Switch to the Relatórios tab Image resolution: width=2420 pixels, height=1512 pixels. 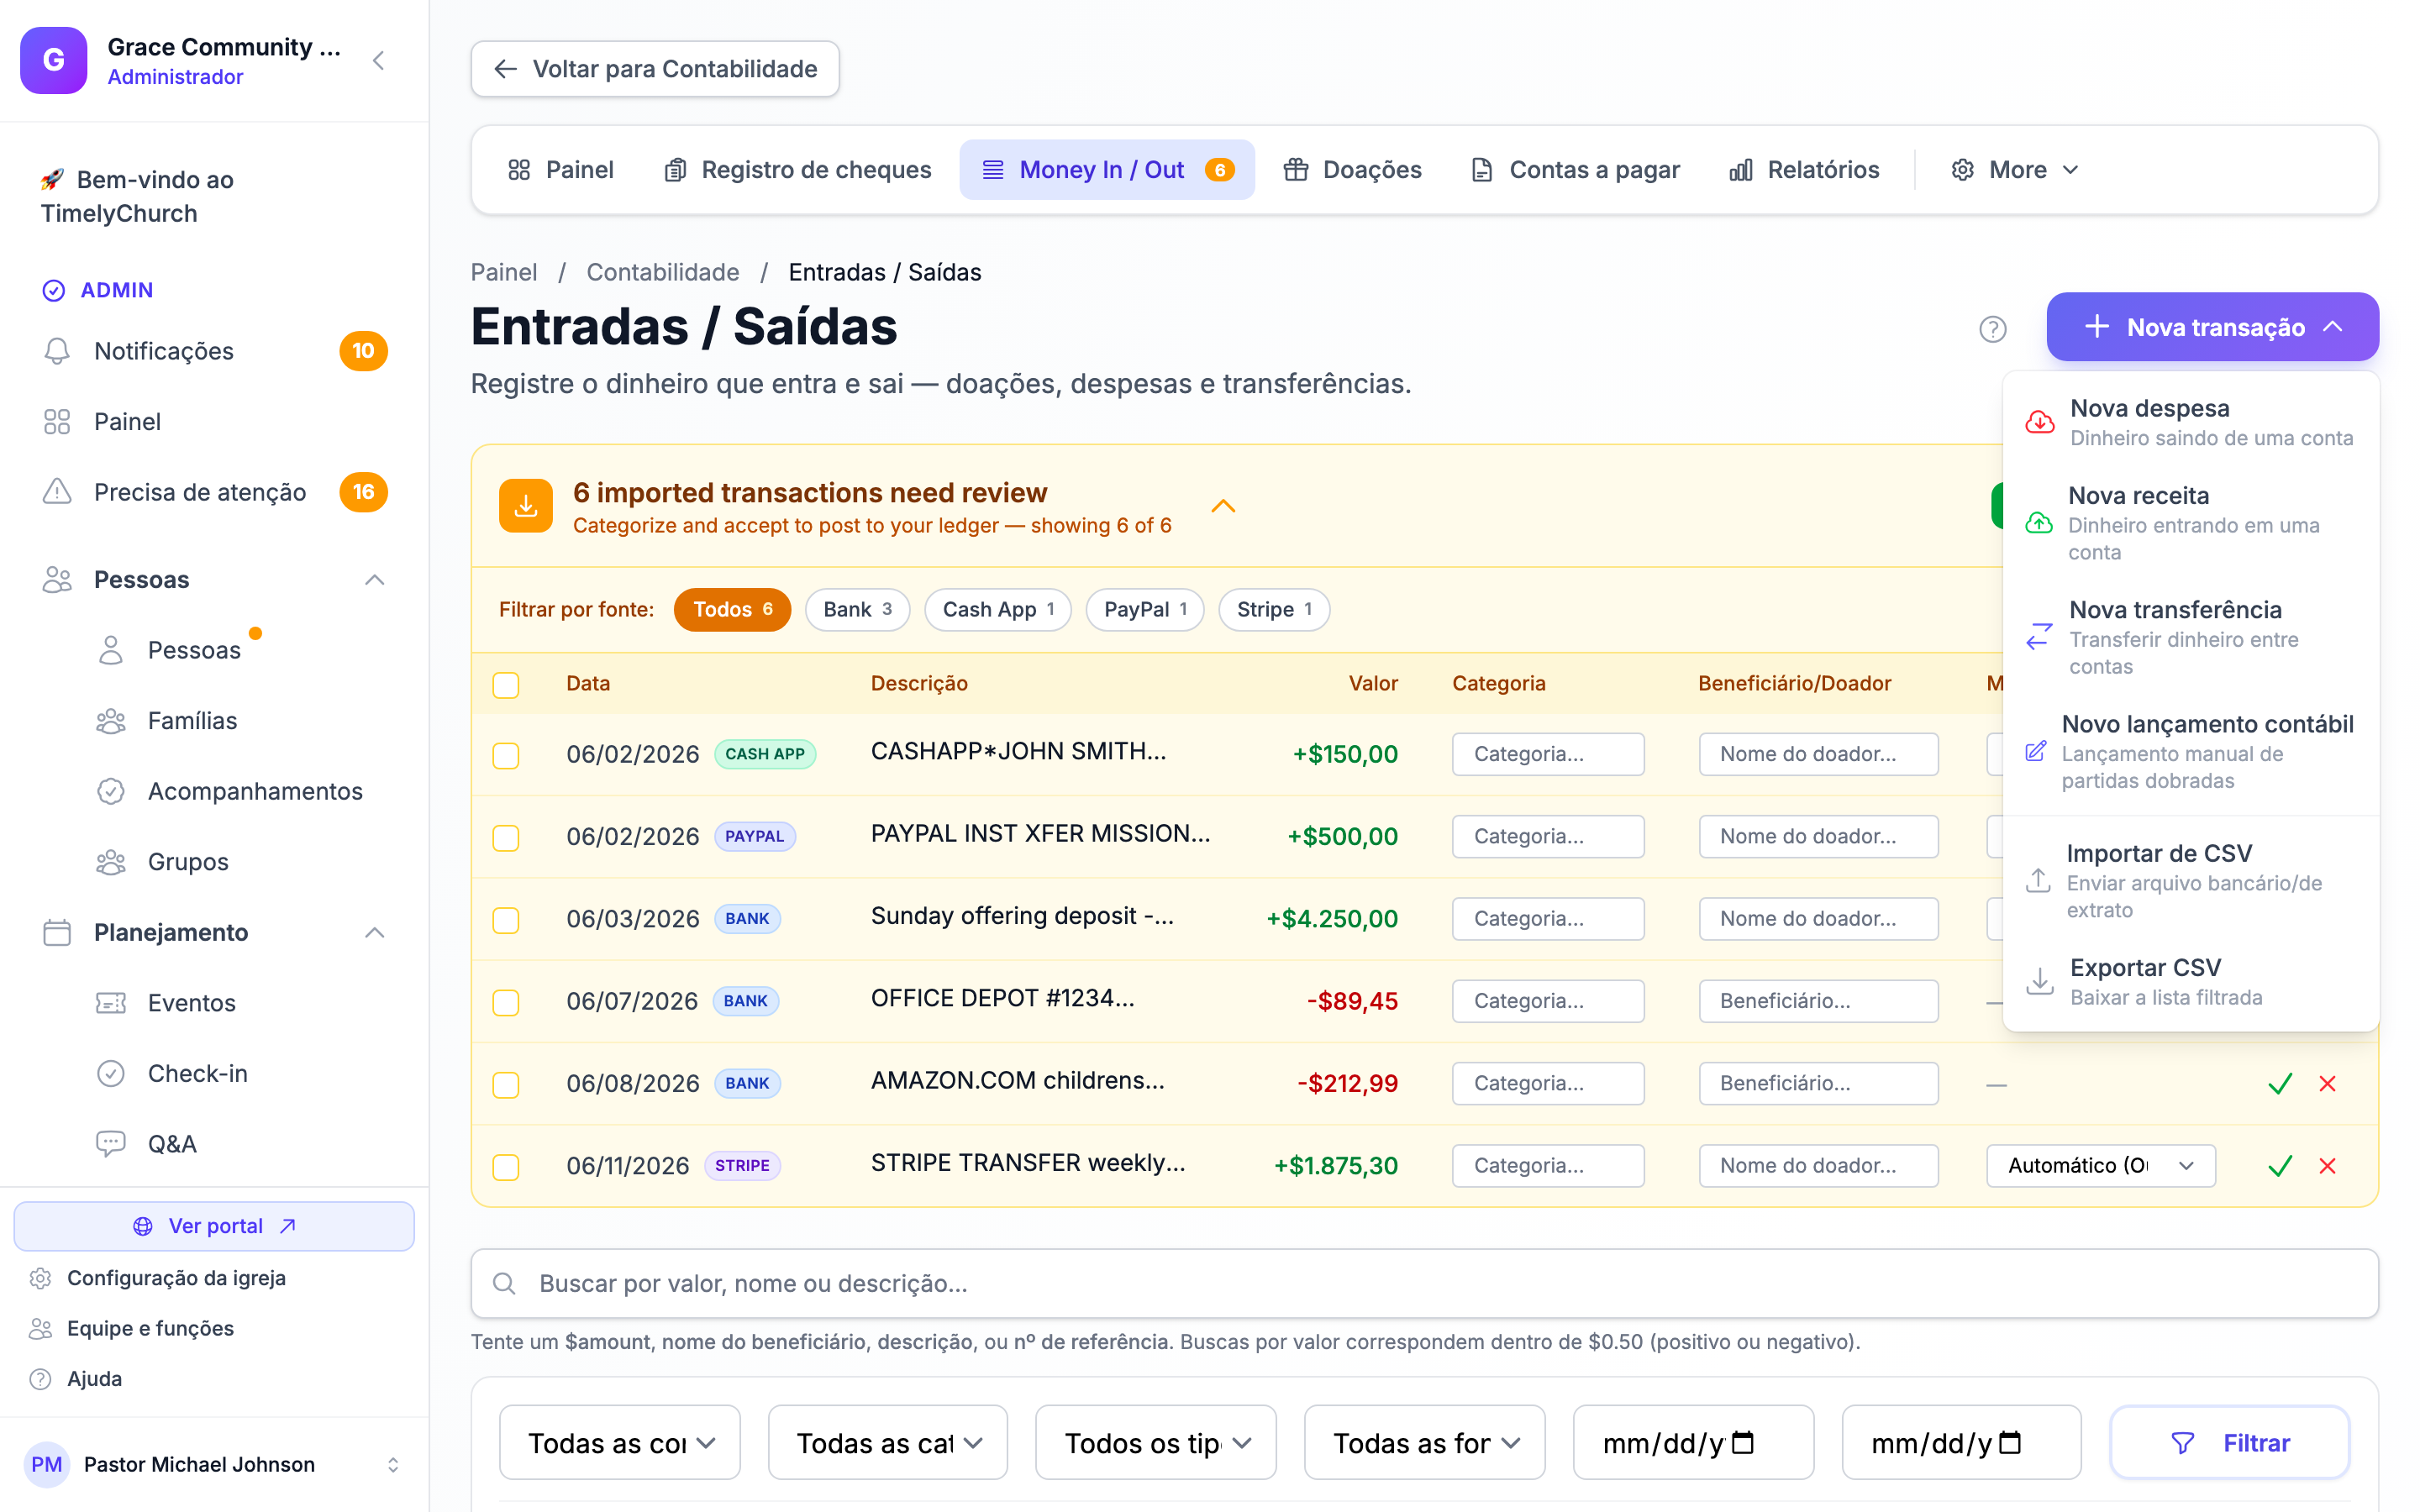(x=1804, y=170)
